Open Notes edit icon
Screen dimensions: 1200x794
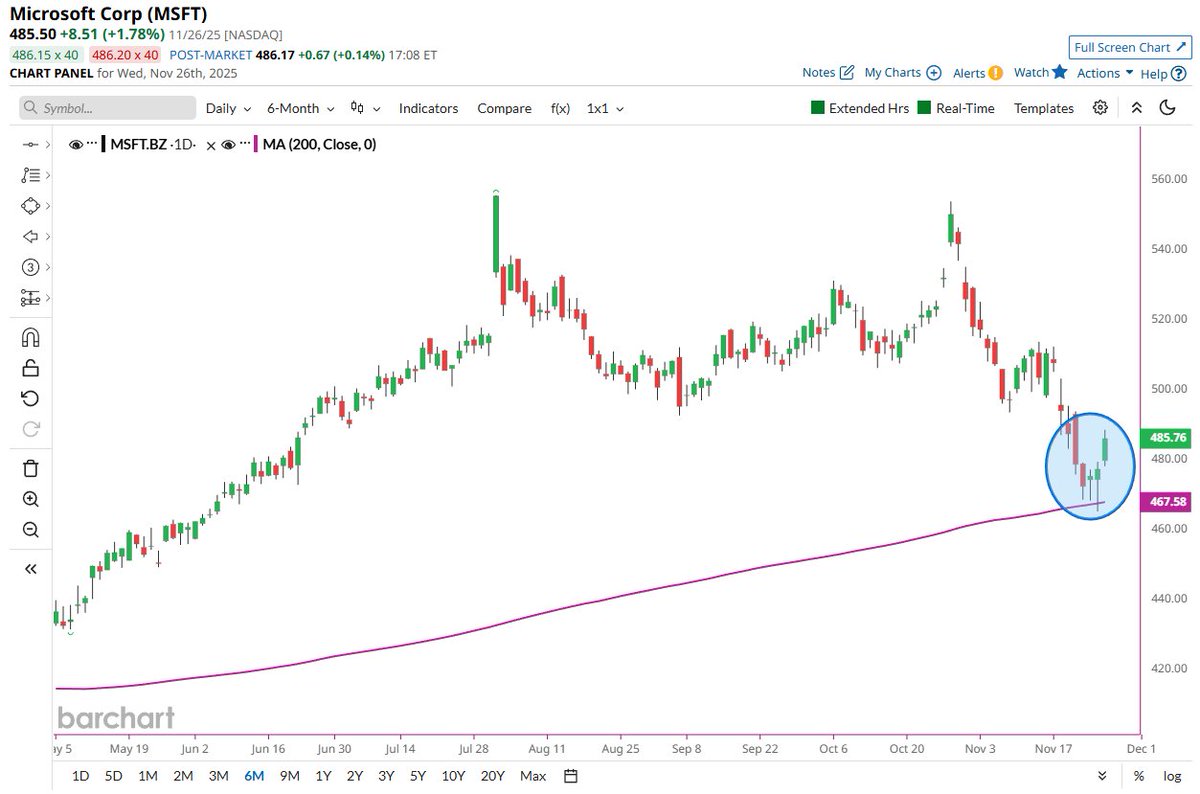847,73
